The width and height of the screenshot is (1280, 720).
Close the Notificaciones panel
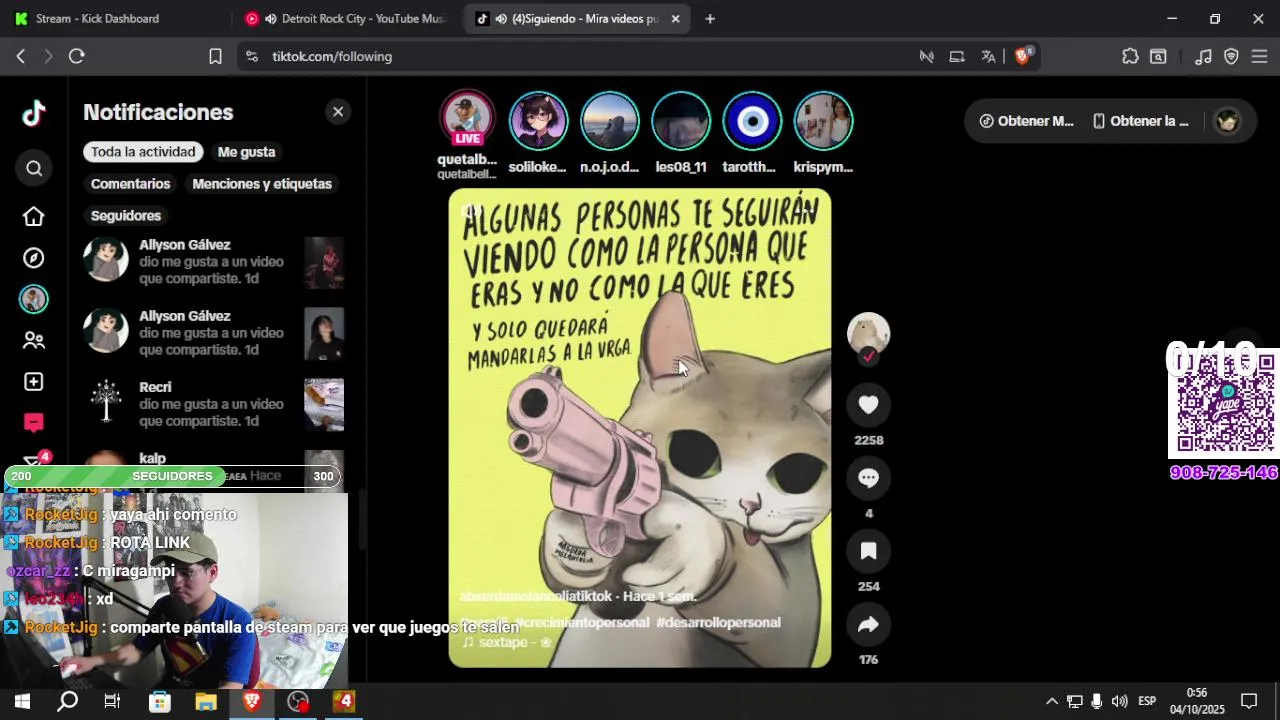(x=338, y=112)
